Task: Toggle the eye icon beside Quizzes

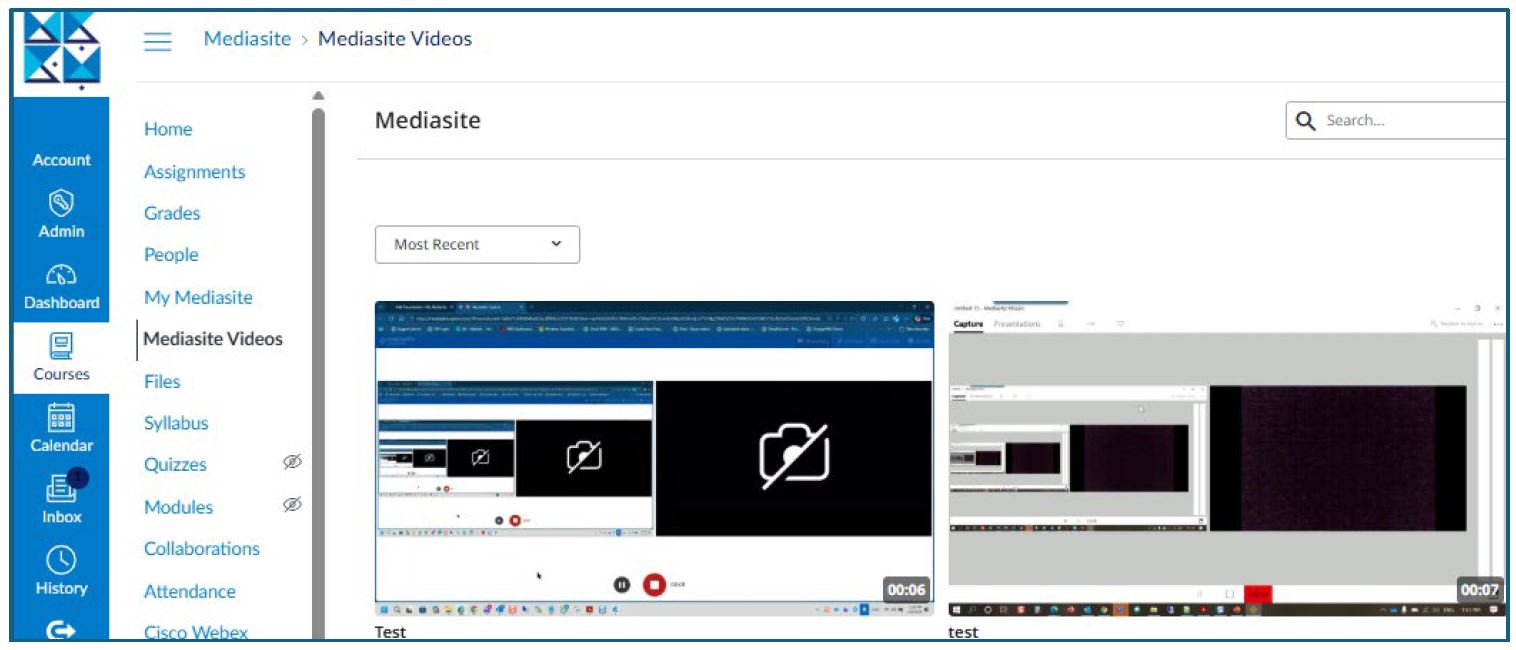Action: [x=292, y=462]
